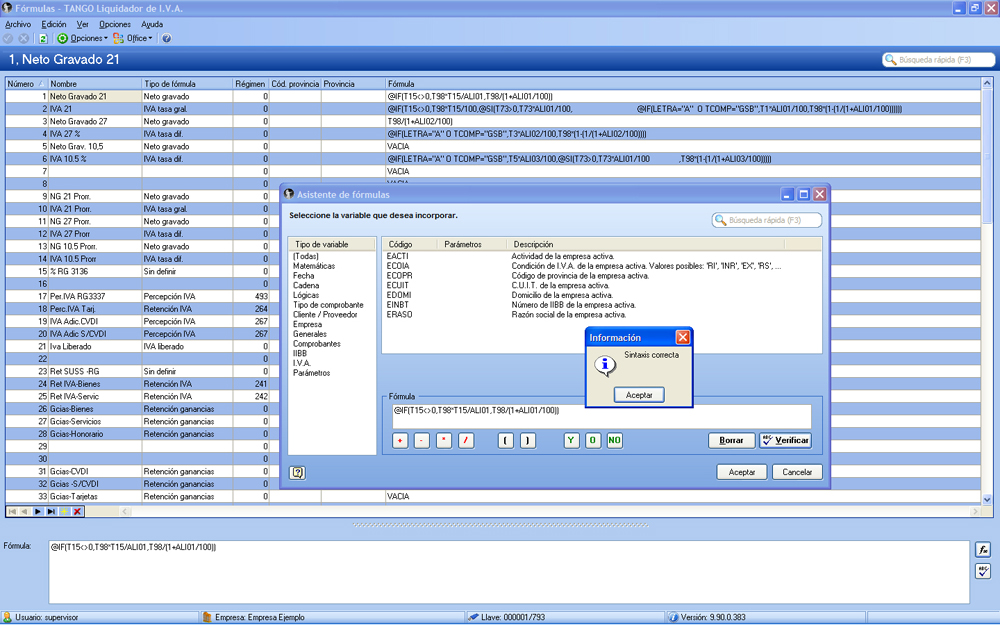1000x625 pixels.
Task: Sort grid by Número column header
Action: pos(26,84)
